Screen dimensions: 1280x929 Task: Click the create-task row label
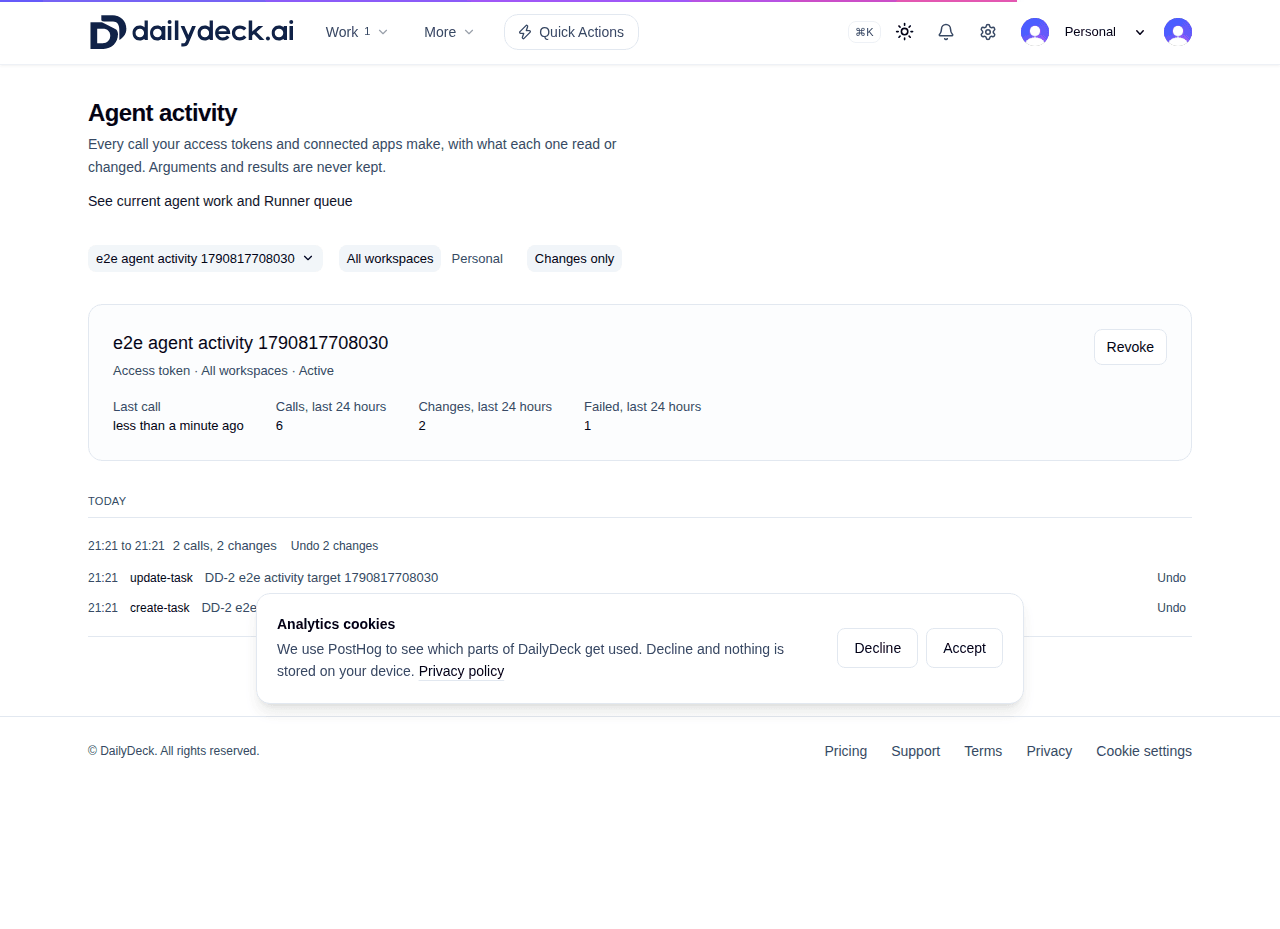pyautogui.click(x=159, y=608)
